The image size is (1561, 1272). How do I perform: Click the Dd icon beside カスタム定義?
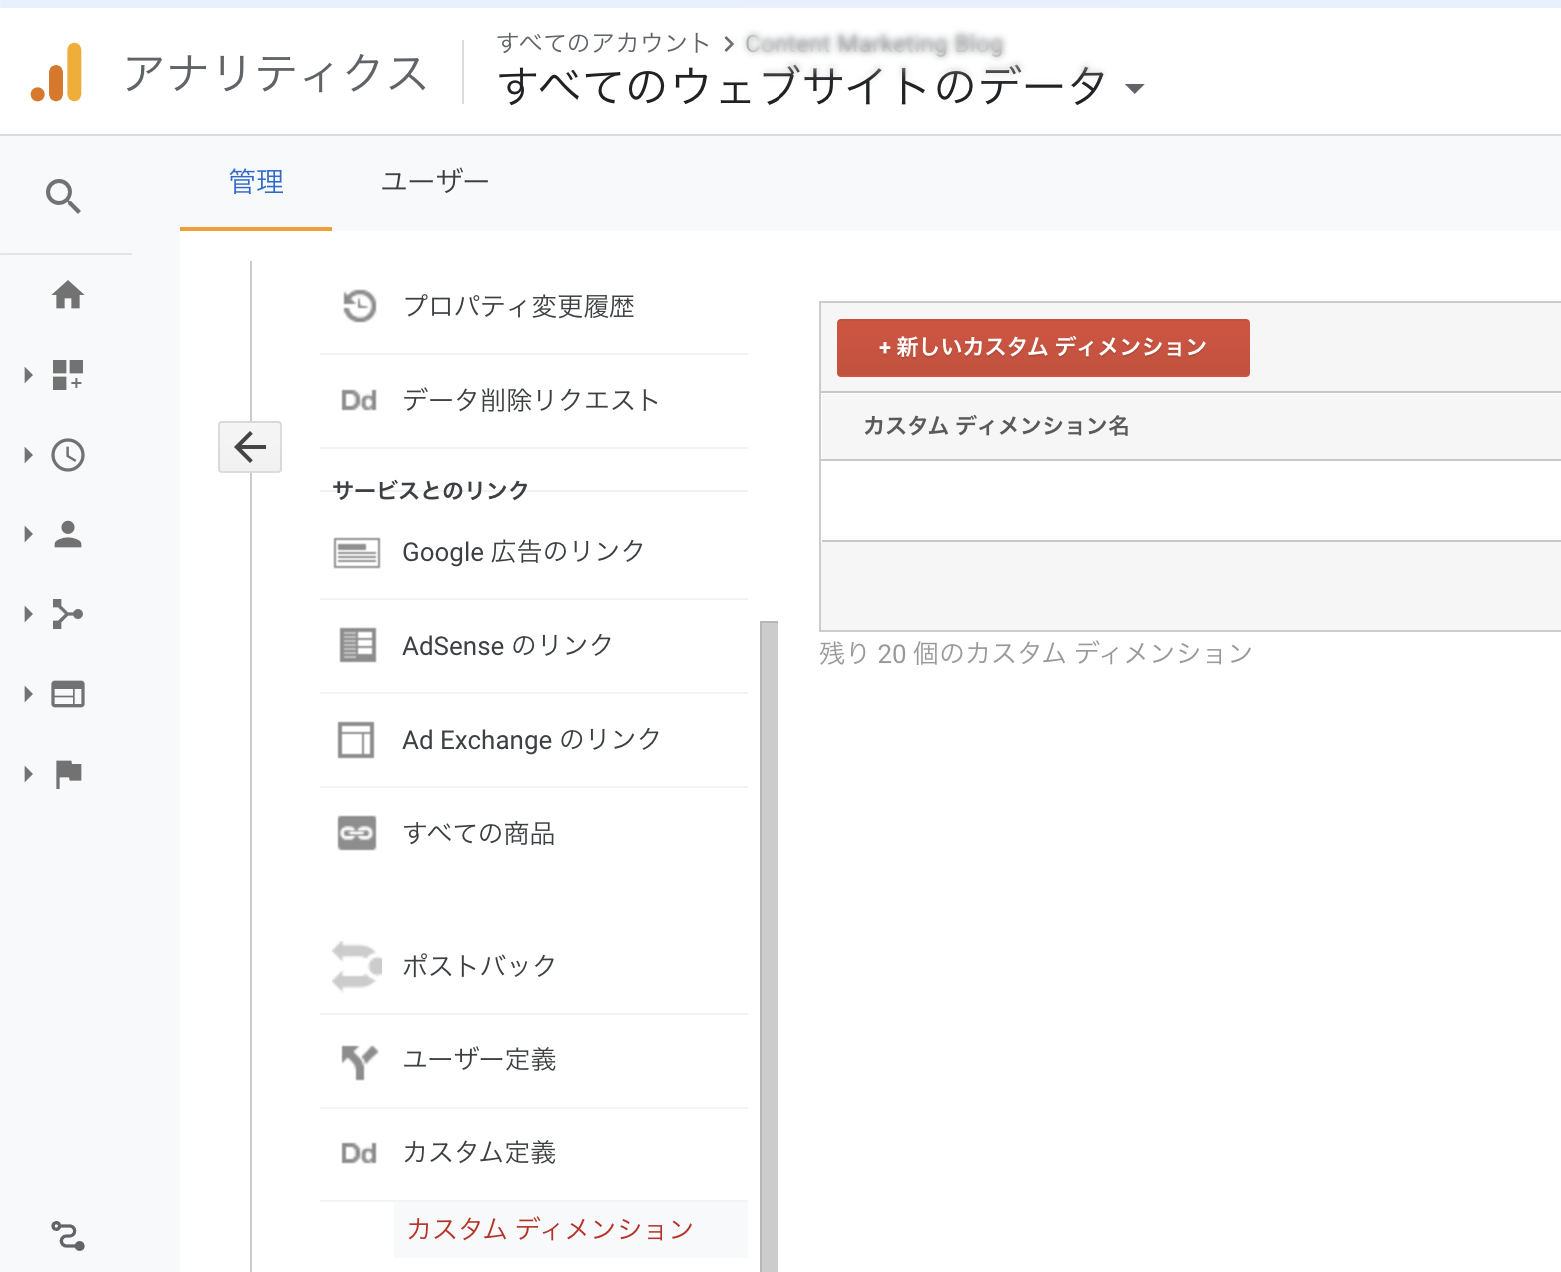coord(359,1154)
